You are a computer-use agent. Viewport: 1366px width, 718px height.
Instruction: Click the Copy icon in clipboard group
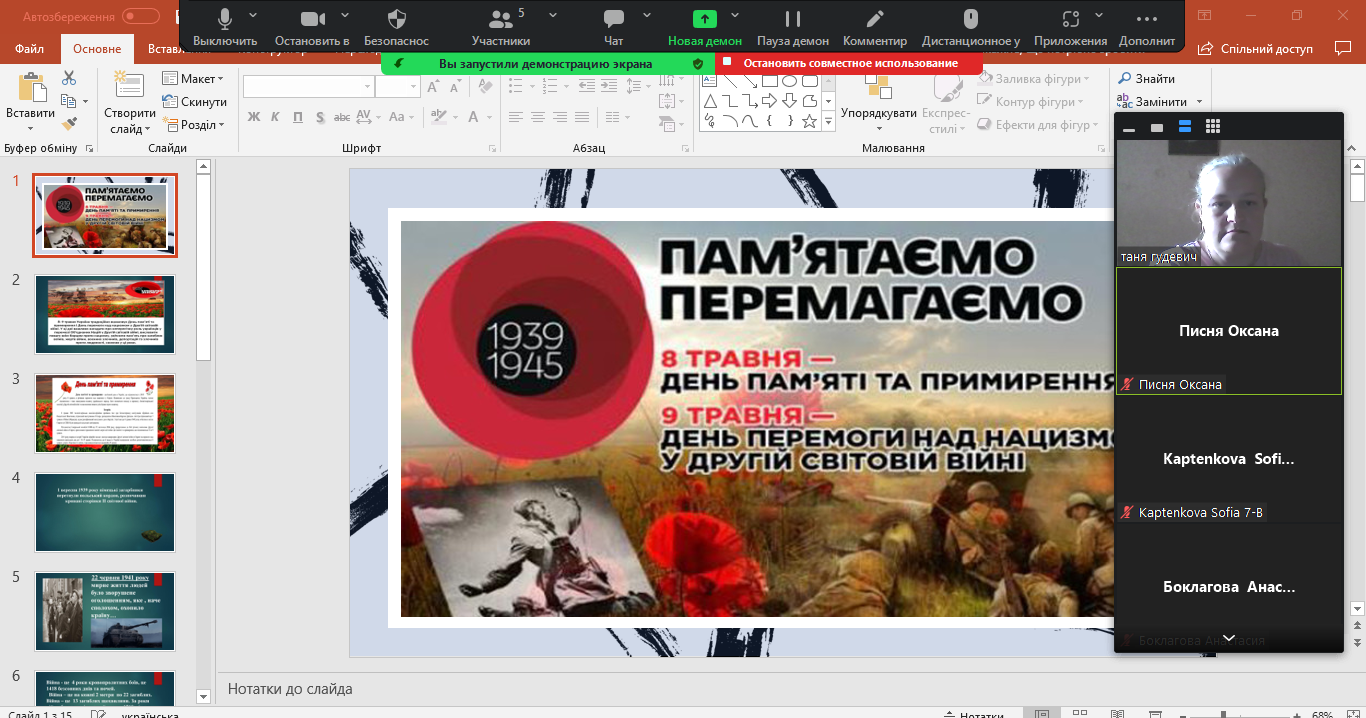[69, 101]
